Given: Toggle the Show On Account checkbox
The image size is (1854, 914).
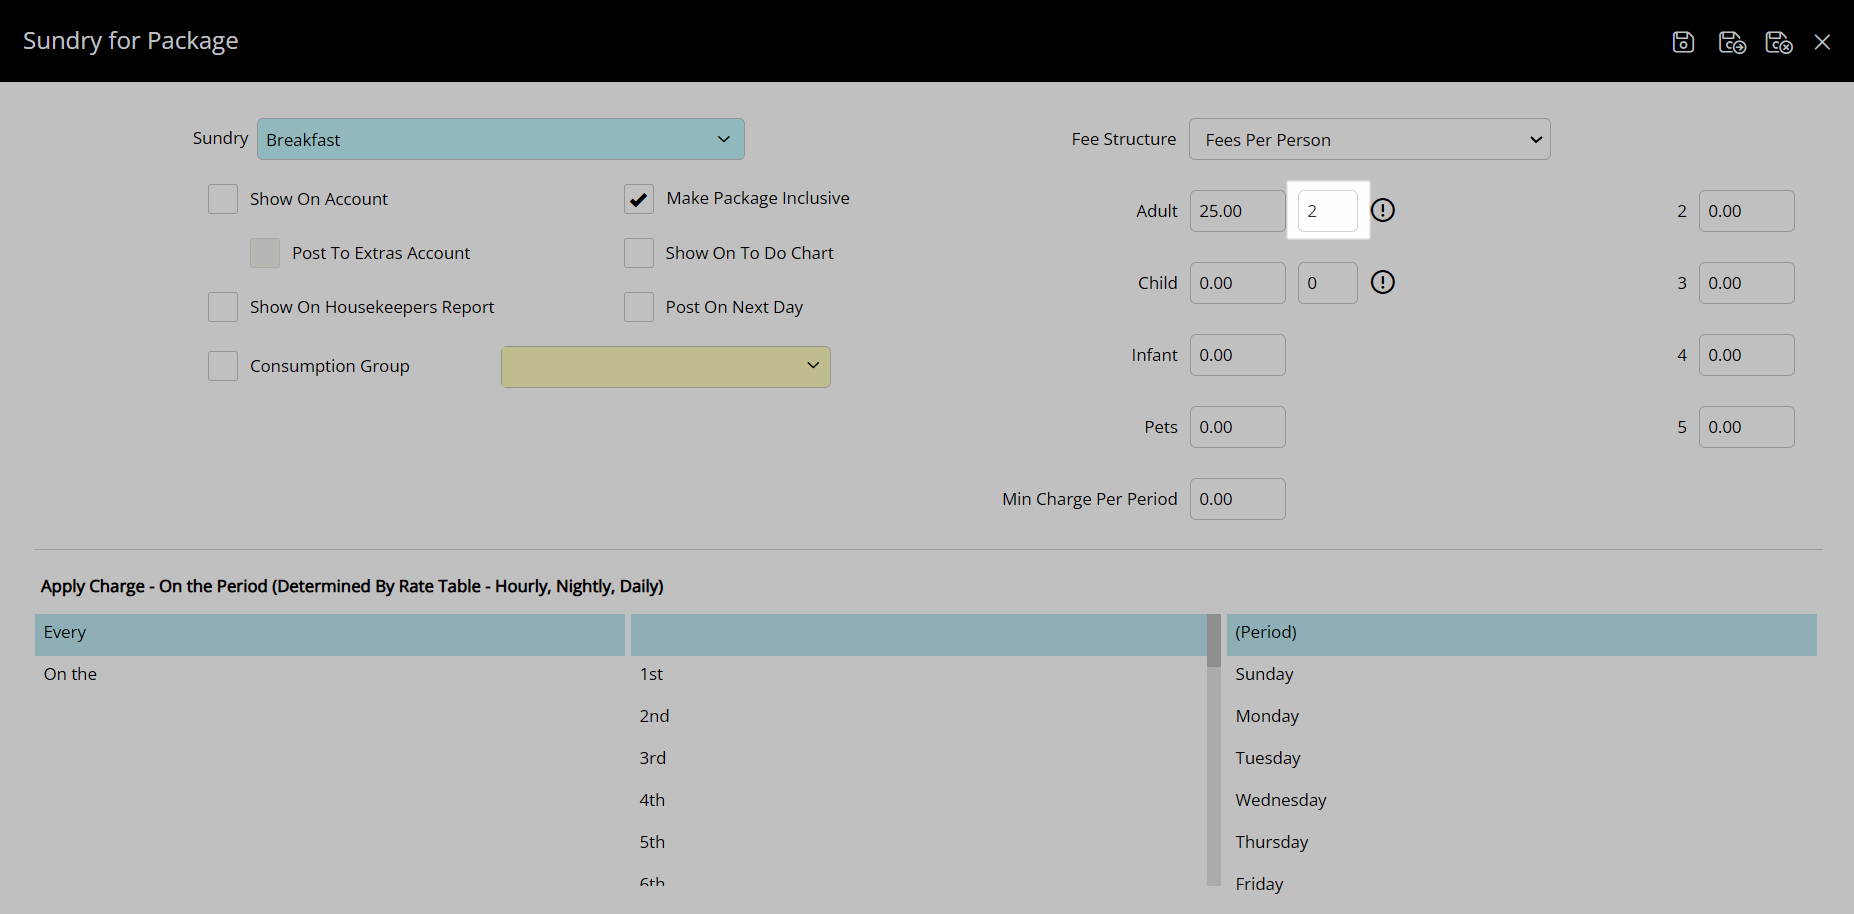Looking at the screenshot, I should point(223,199).
